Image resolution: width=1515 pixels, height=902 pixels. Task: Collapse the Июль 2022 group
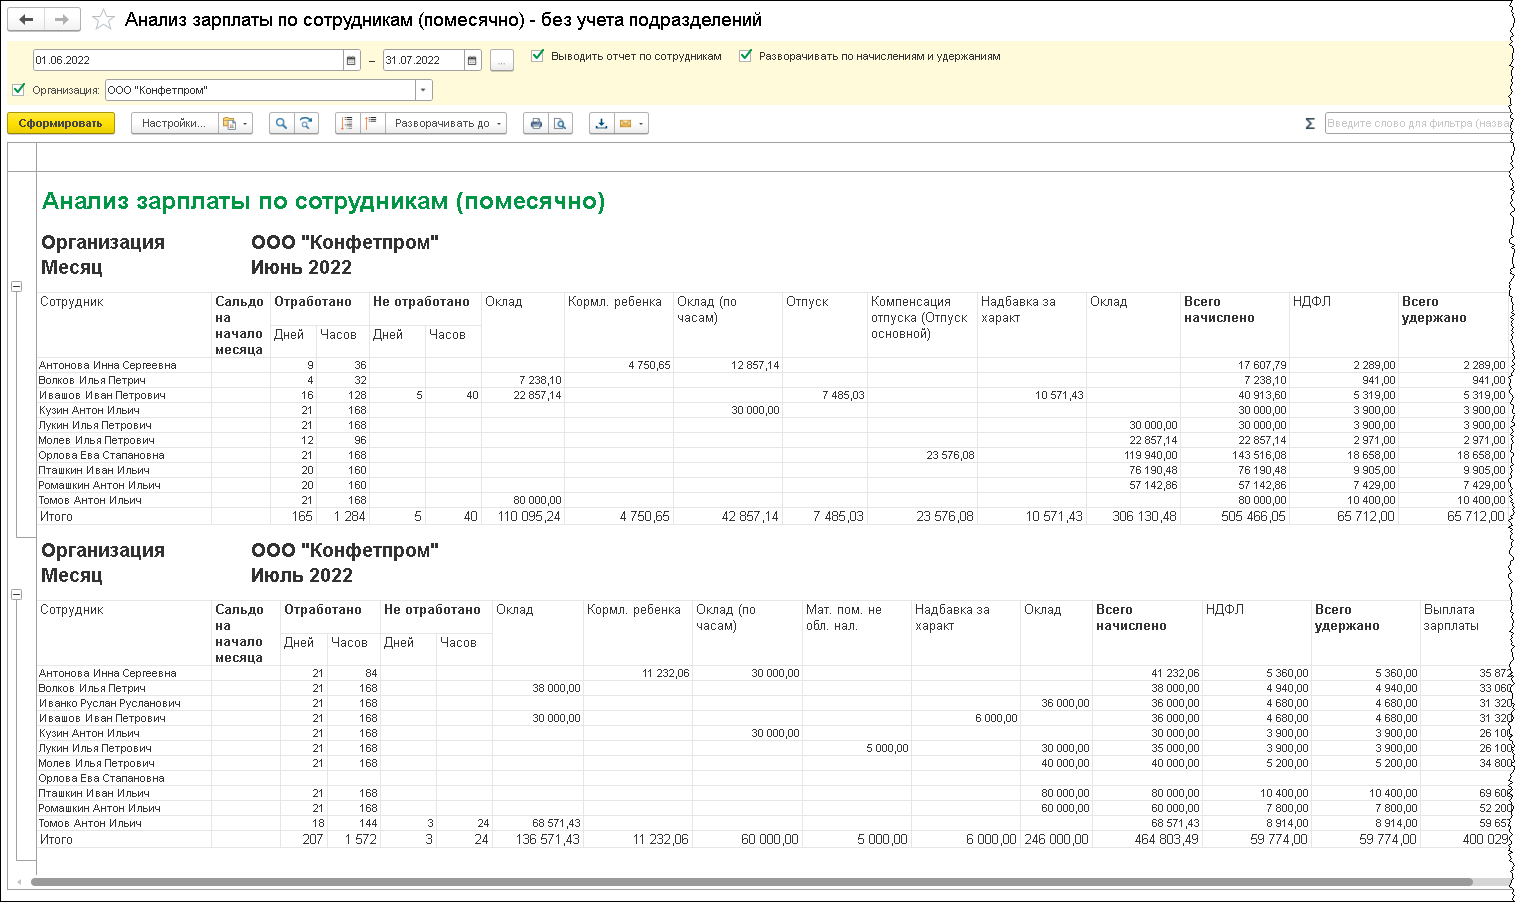click(x=16, y=594)
